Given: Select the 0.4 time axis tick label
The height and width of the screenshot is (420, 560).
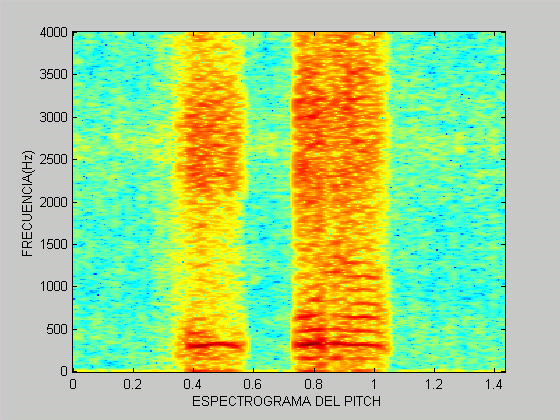Looking at the screenshot, I should coord(193,384).
